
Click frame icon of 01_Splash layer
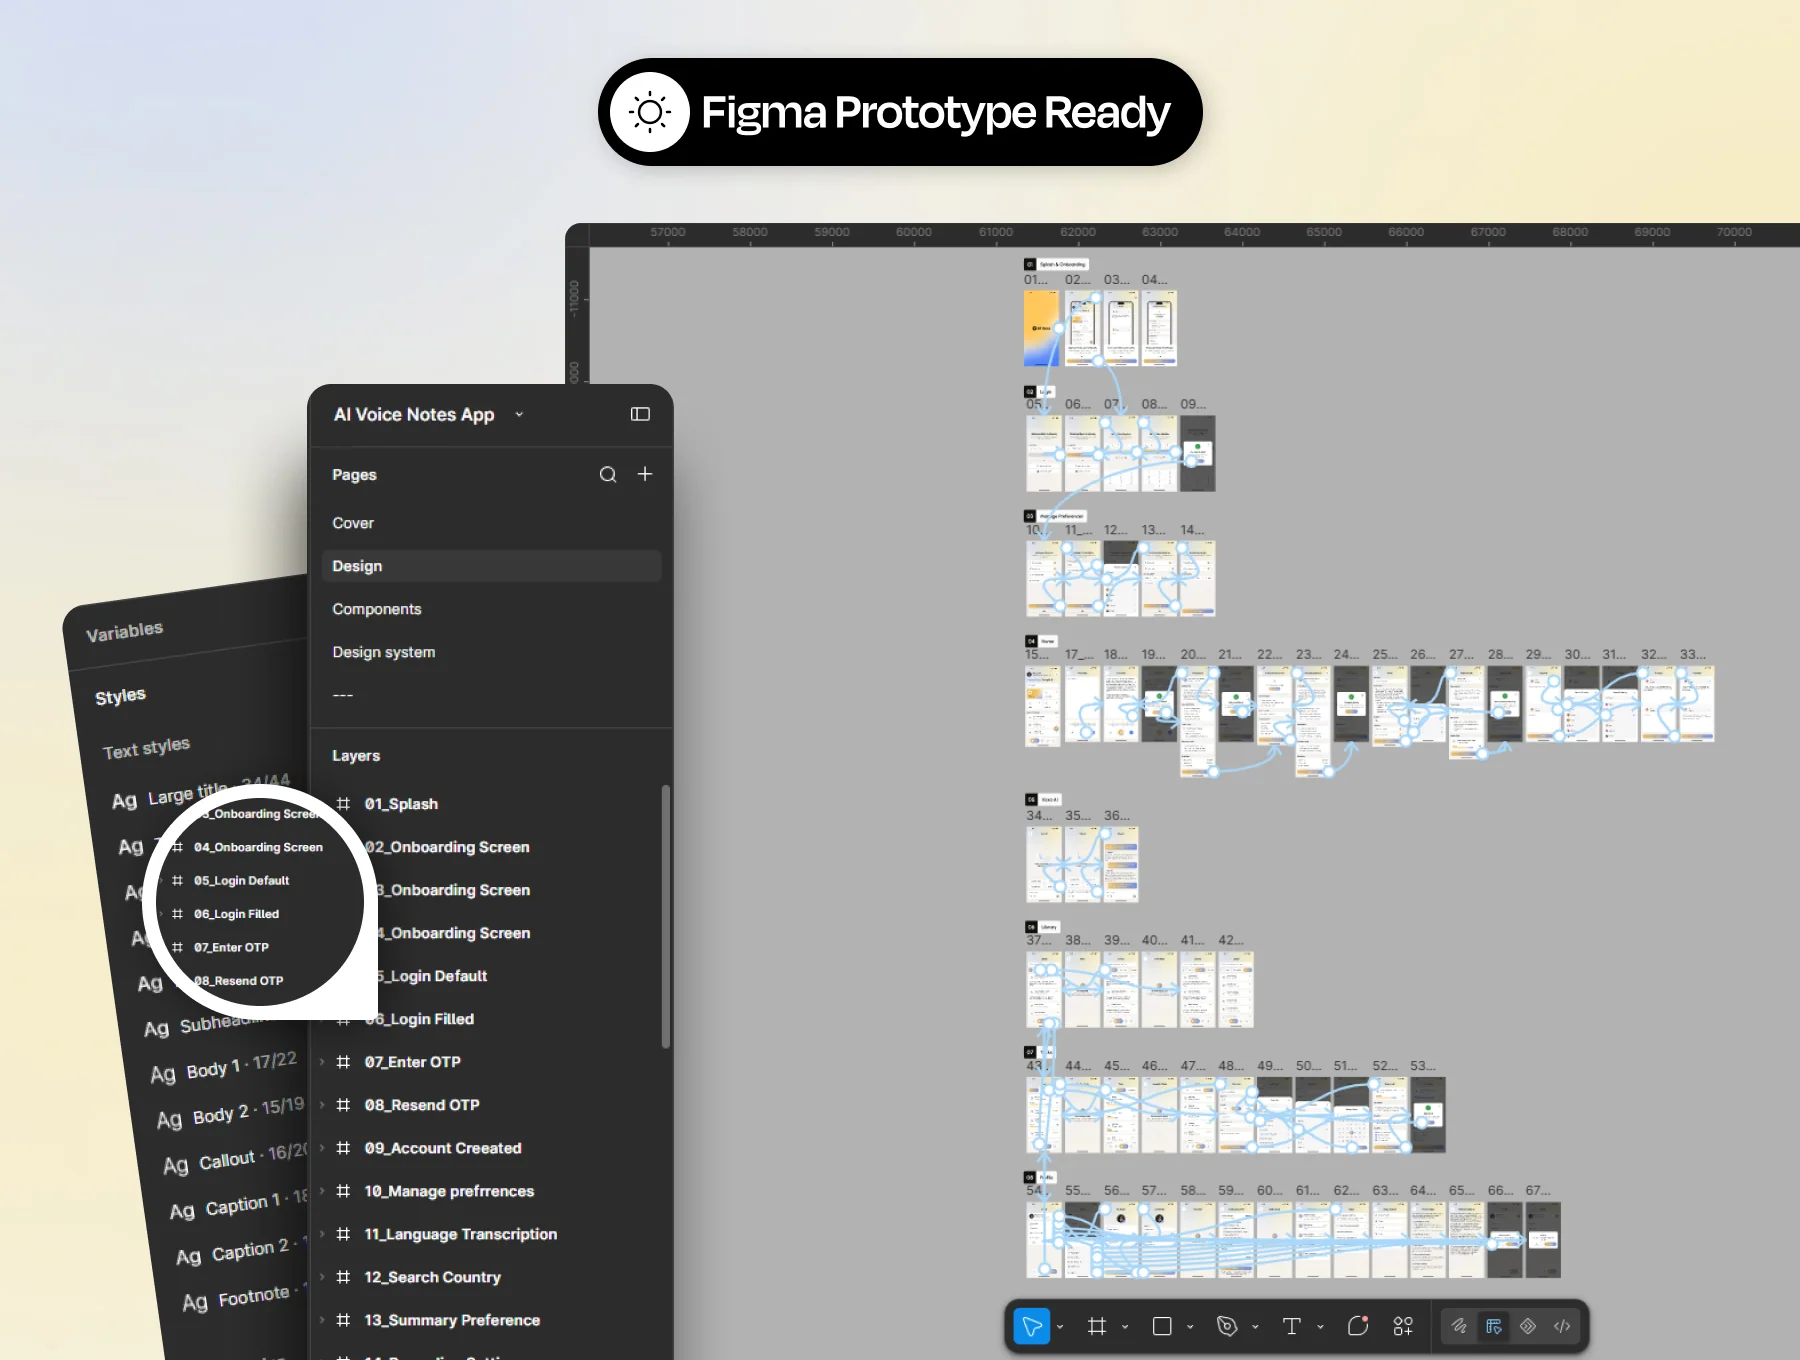(343, 804)
